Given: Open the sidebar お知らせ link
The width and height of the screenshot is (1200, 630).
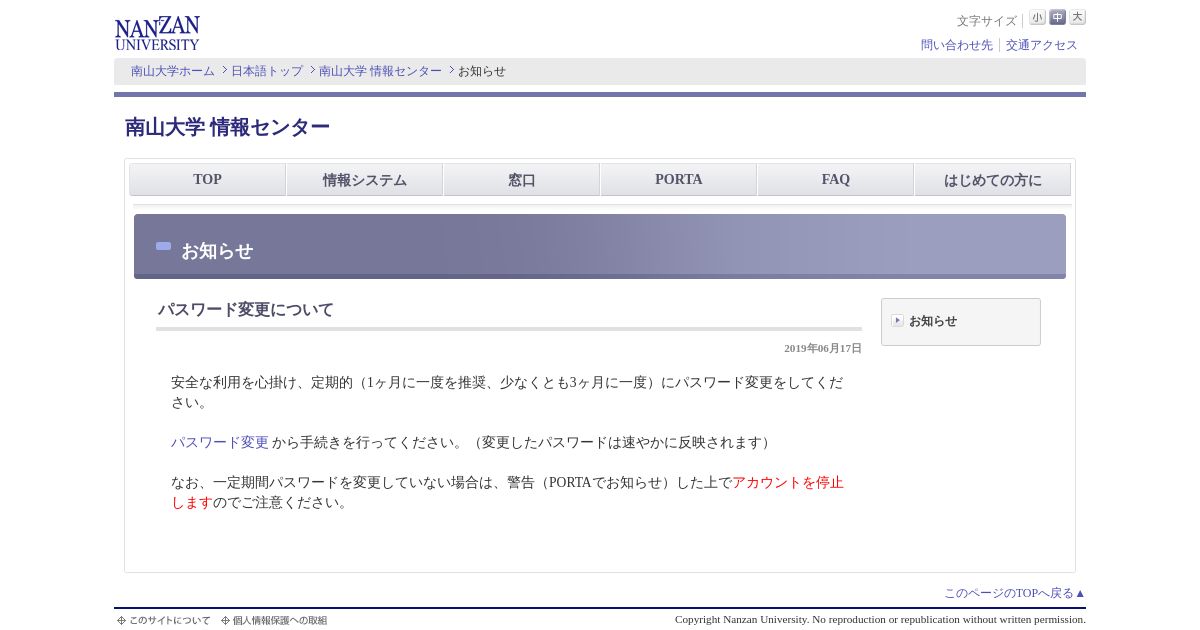Looking at the screenshot, I should tap(933, 321).
